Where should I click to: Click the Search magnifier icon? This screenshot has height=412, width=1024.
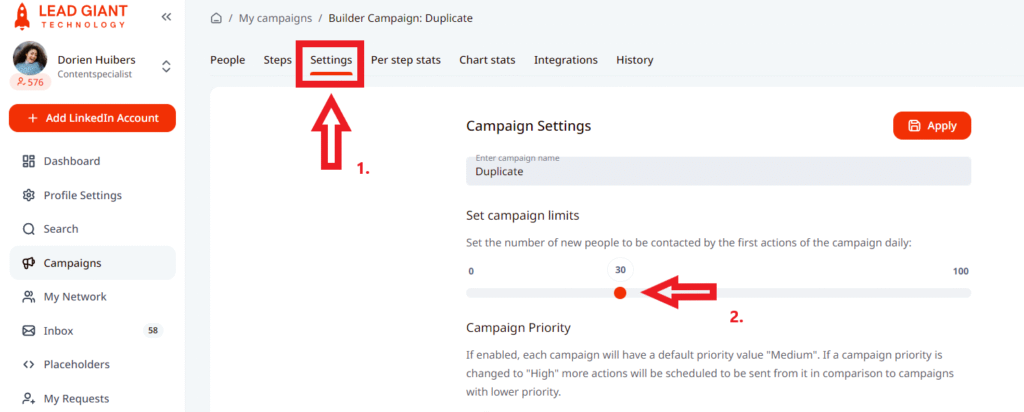pyautogui.click(x=28, y=229)
